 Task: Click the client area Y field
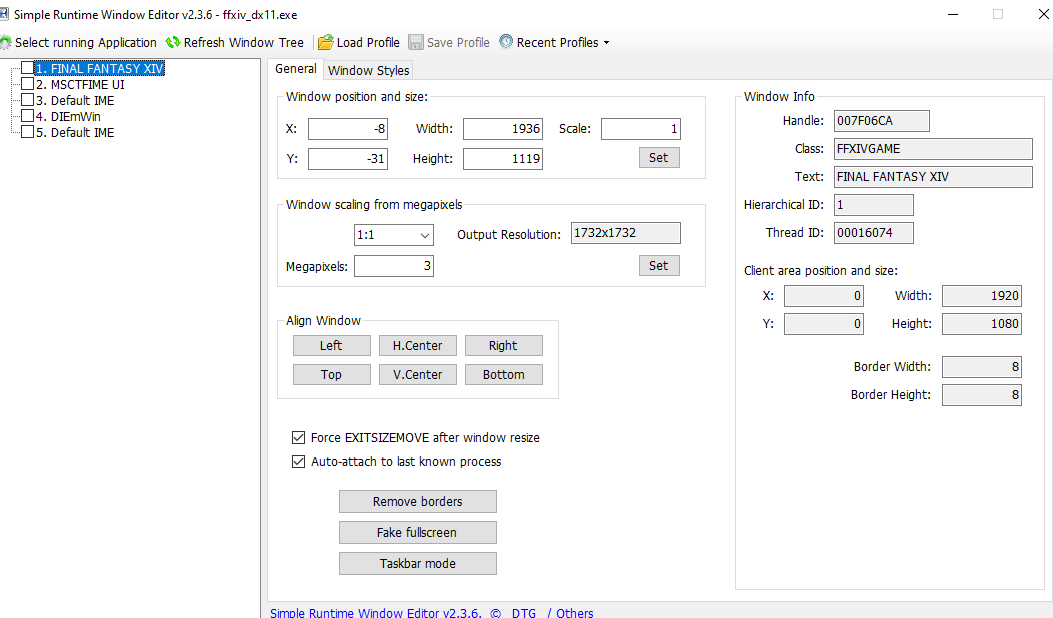(x=824, y=324)
